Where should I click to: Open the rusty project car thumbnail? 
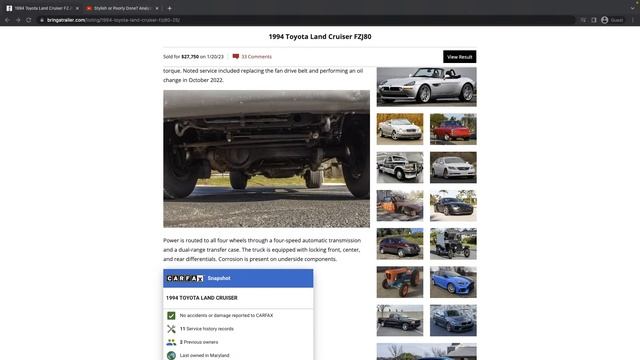pyautogui.click(x=400, y=206)
